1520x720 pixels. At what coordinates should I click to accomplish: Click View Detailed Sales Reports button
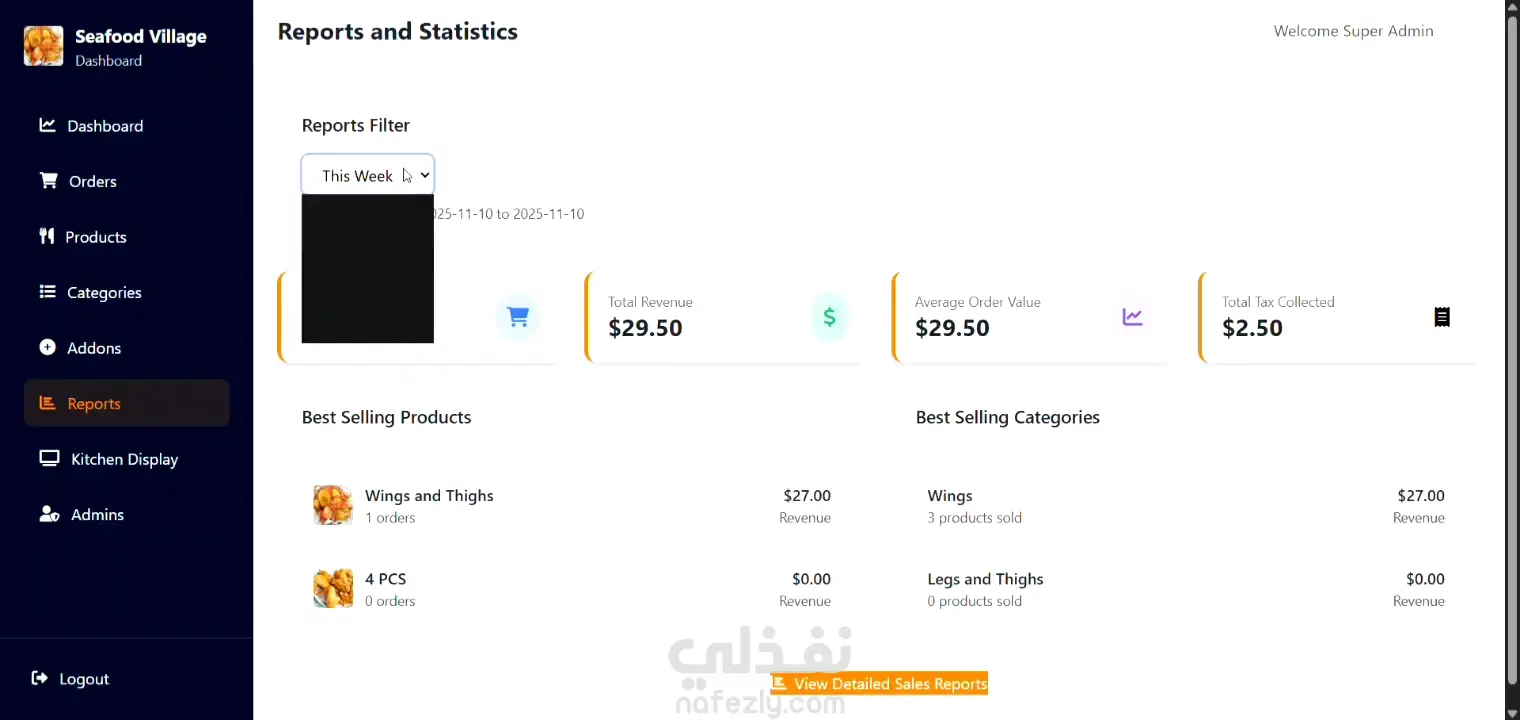[880, 684]
